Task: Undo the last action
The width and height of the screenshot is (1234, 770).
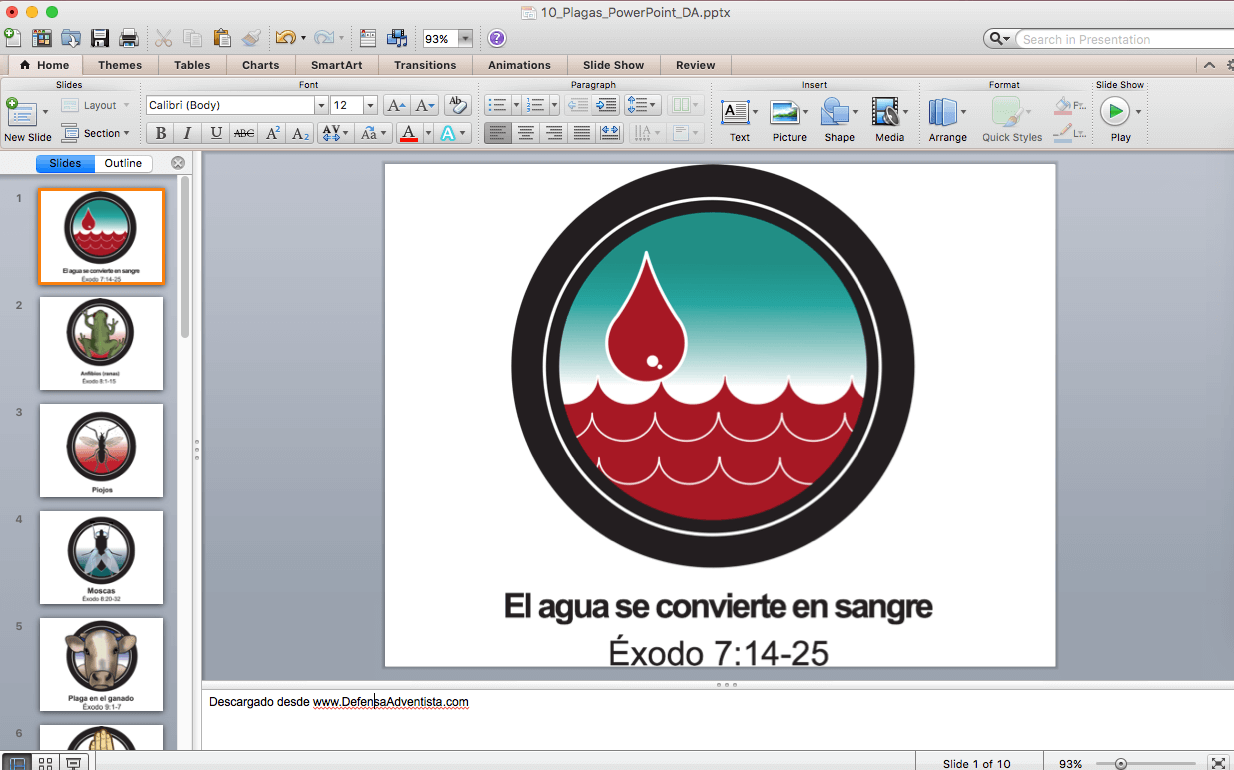Action: pos(285,38)
